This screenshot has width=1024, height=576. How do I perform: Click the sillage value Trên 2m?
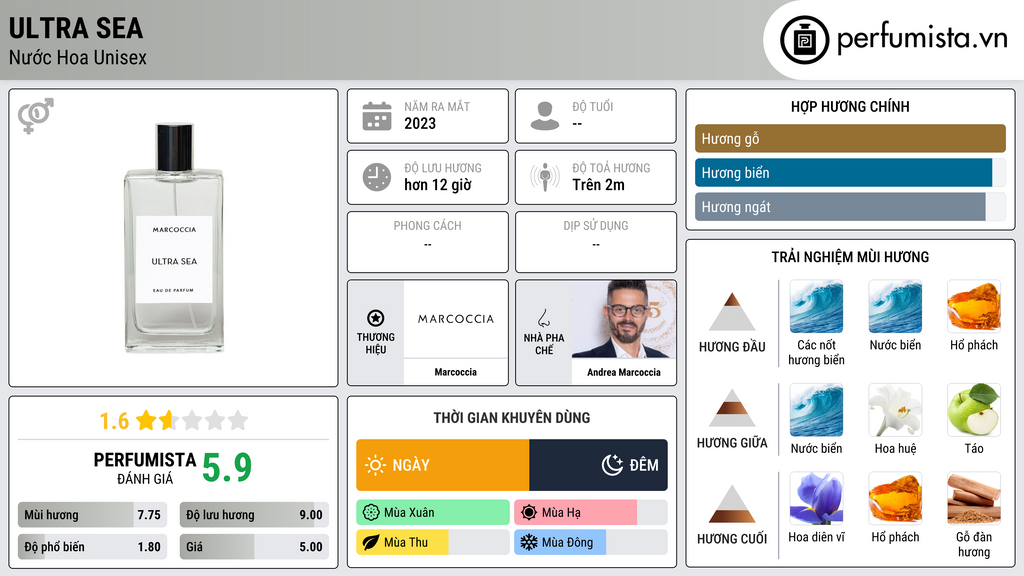click(x=598, y=185)
